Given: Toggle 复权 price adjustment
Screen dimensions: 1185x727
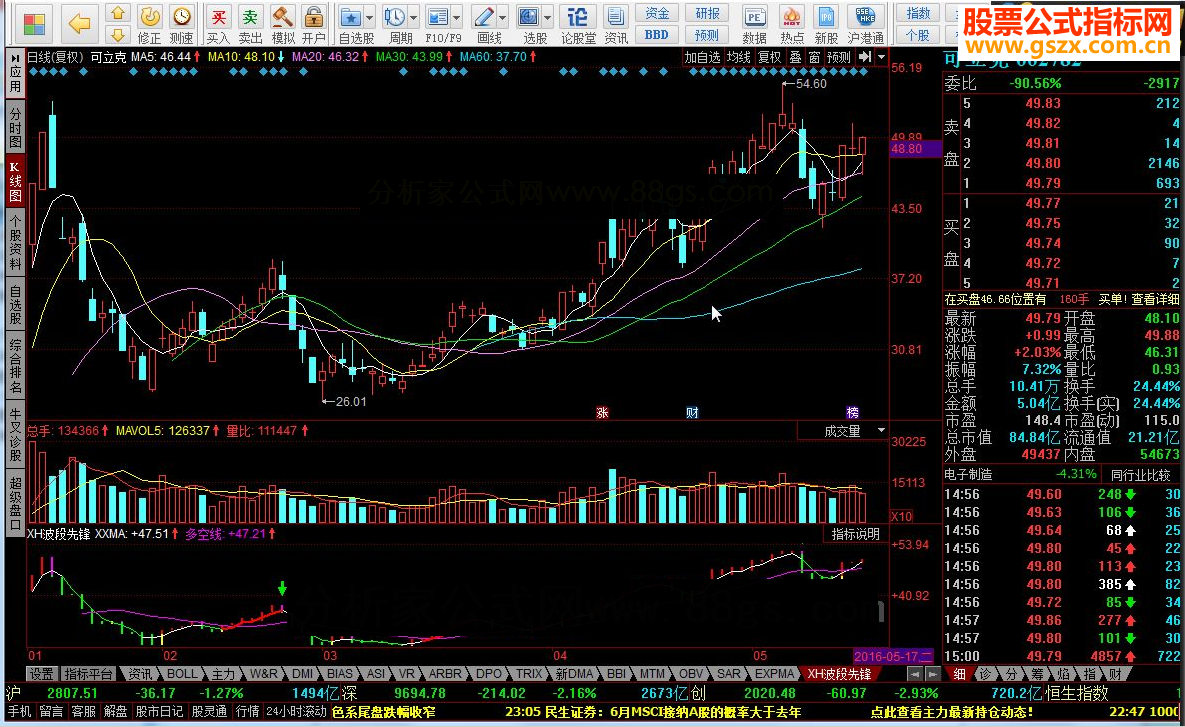Looking at the screenshot, I should coord(770,57).
